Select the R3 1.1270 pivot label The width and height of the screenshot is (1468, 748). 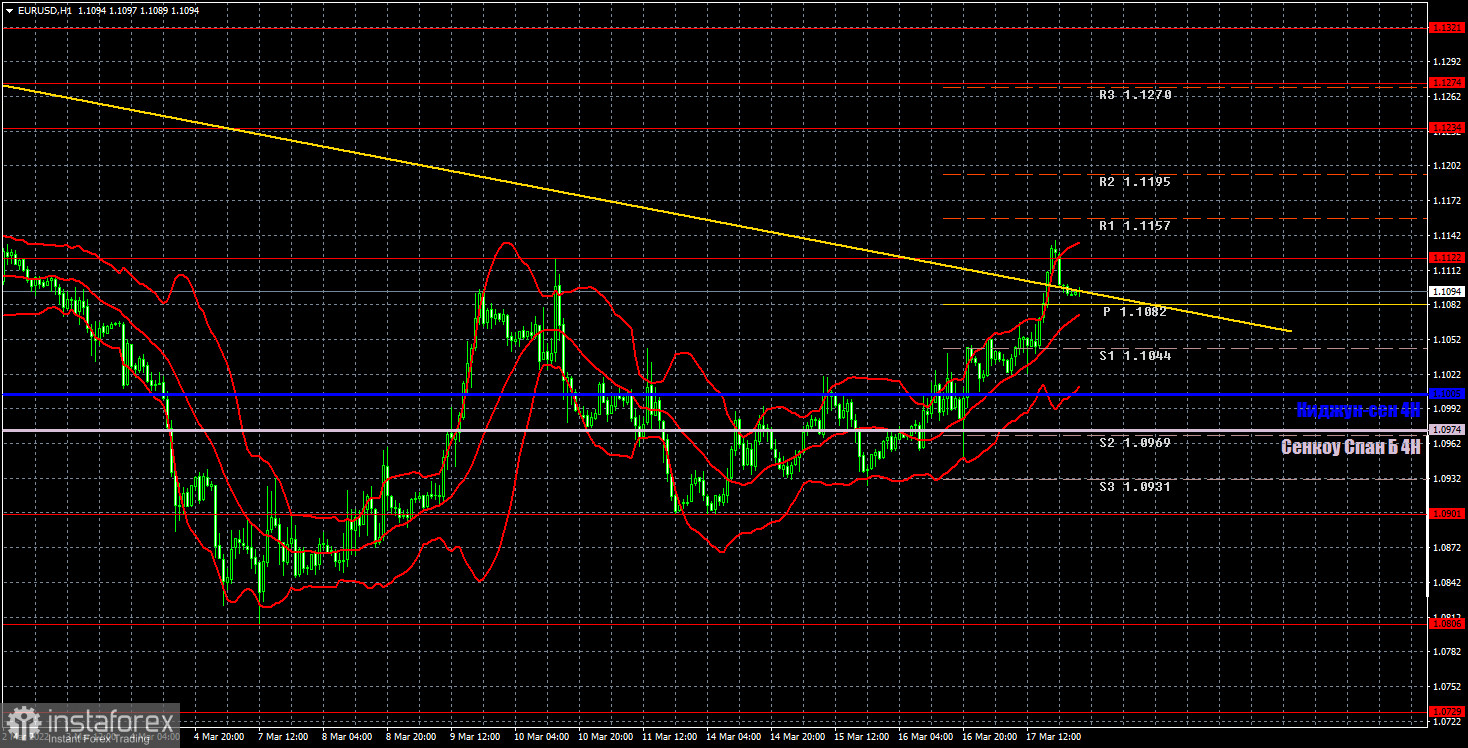pyautogui.click(x=1134, y=95)
